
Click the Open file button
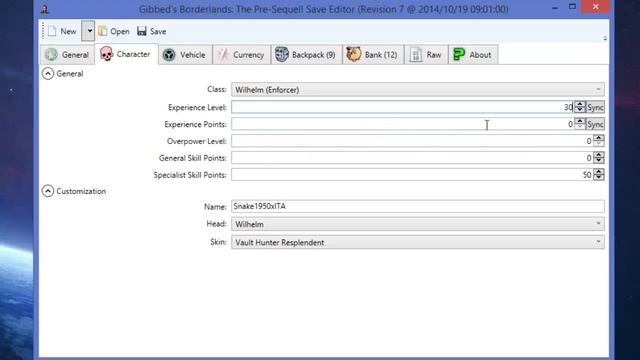point(114,31)
